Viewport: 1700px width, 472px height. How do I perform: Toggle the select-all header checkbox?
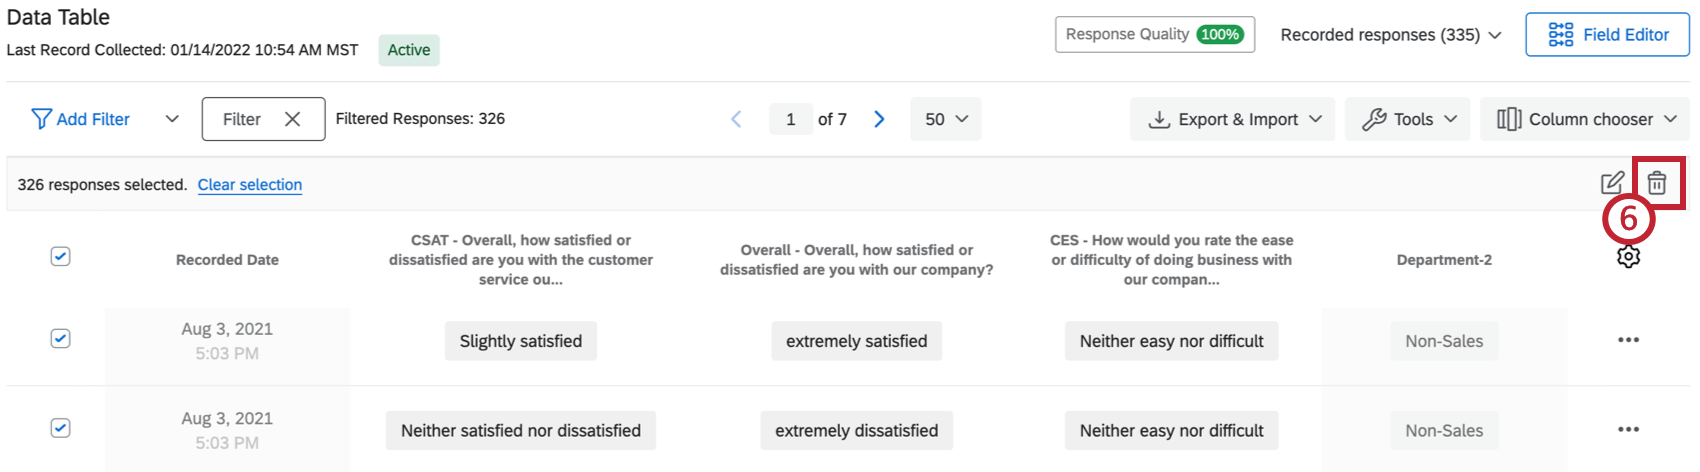pyautogui.click(x=60, y=257)
